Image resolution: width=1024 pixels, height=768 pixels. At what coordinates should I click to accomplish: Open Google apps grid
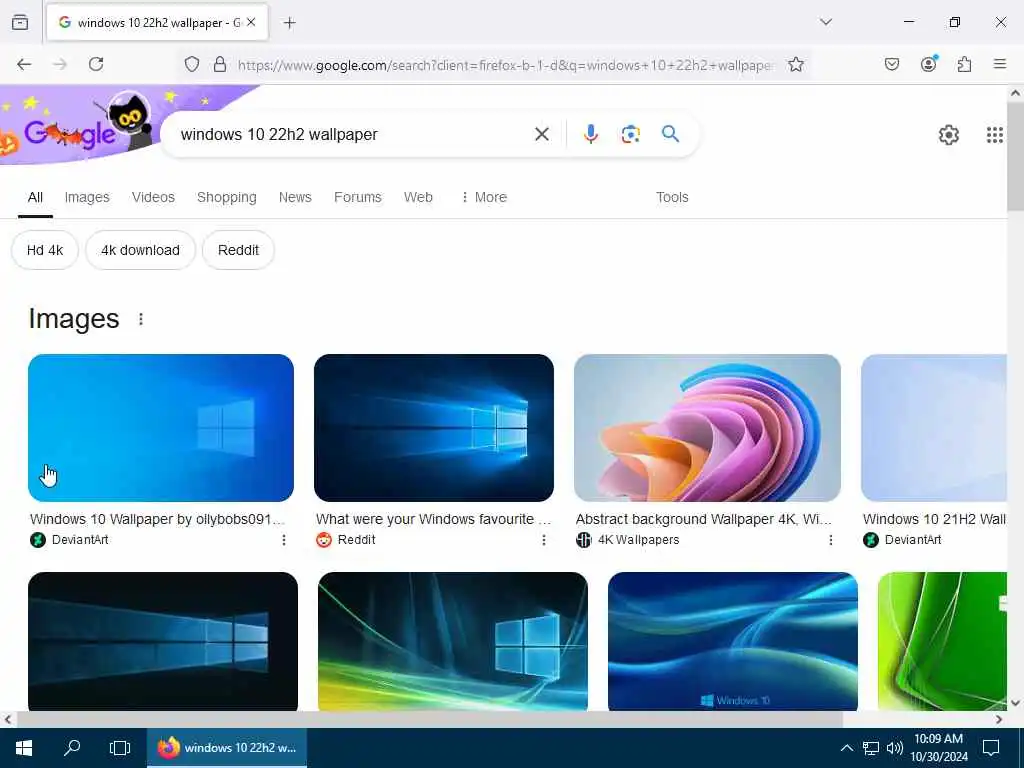pyautogui.click(x=995, y=135)
